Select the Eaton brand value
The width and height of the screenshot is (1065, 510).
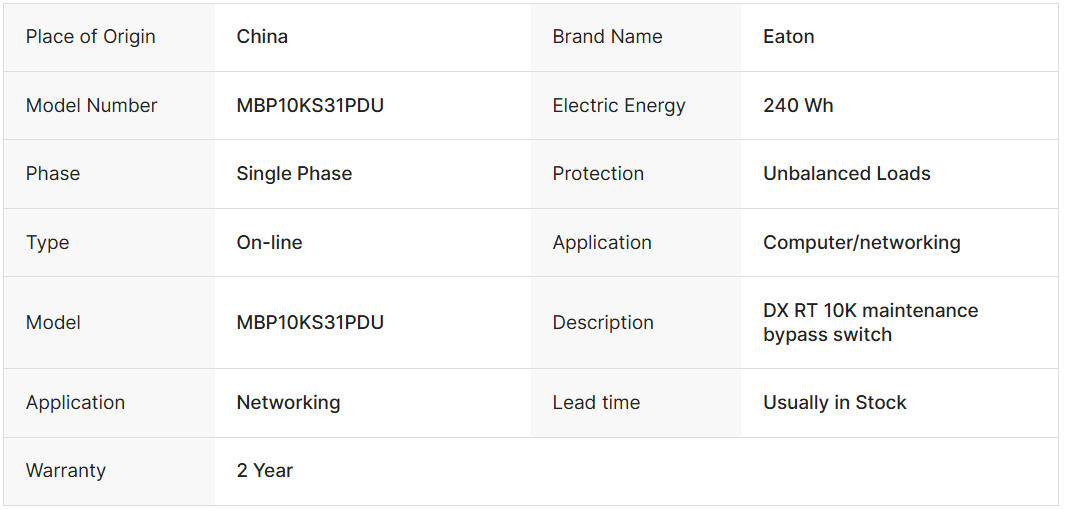click(788, 37)
